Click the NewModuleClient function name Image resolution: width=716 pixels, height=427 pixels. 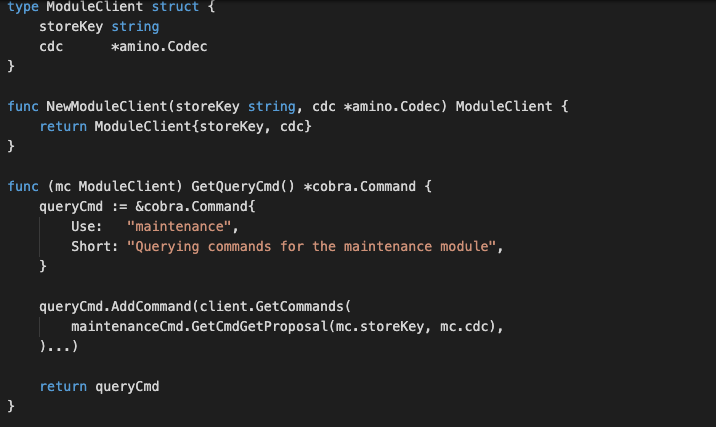(107, 106)
